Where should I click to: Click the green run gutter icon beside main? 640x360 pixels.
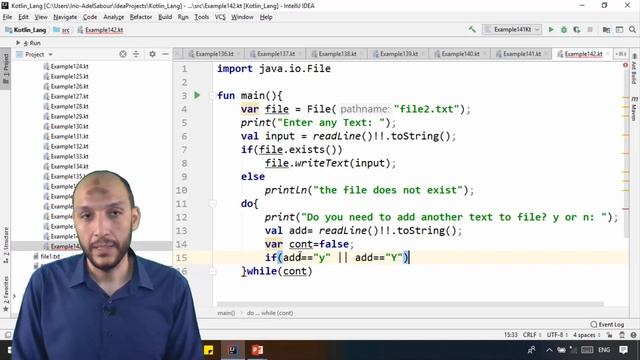pyautogui.click(x=197, y=95)
